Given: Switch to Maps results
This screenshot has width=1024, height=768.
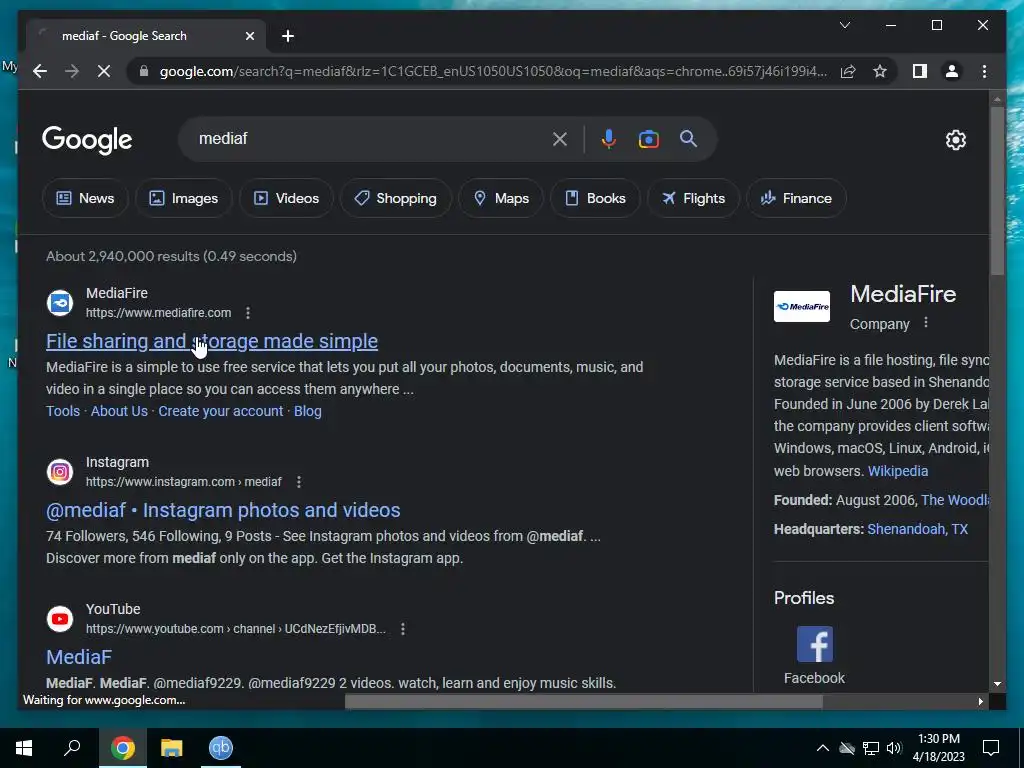Looking at the screenshot, I should point(501,198).
